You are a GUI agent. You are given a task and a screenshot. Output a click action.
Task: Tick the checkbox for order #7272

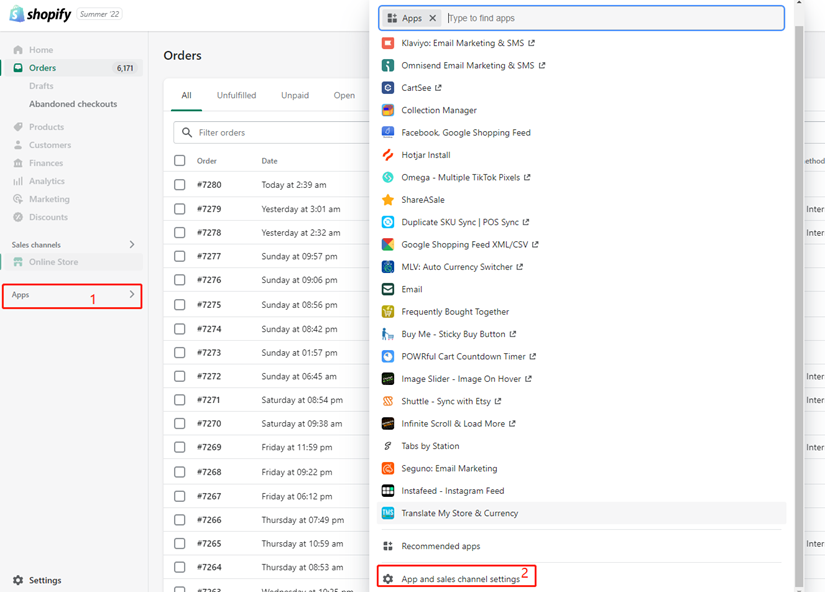(179, 376)
